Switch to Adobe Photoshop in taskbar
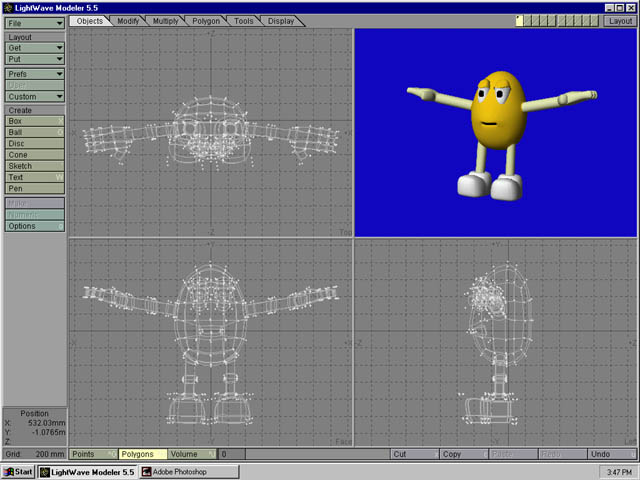This screenshot has height=480, width=640. [180, 471]
